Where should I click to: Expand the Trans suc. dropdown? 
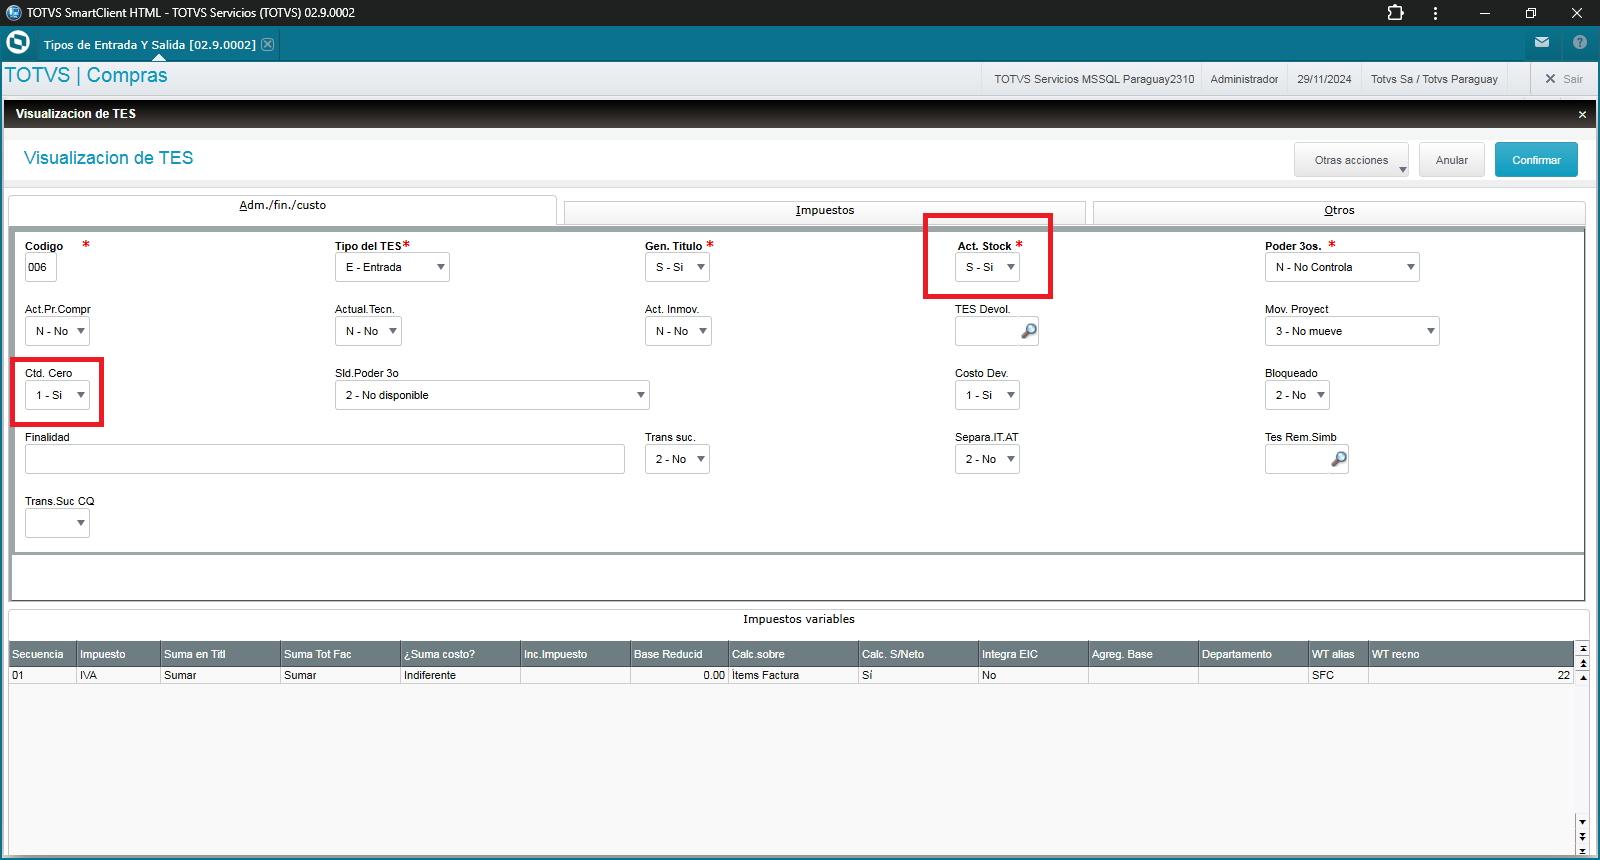pyautogui.click(x=677, y=459)
